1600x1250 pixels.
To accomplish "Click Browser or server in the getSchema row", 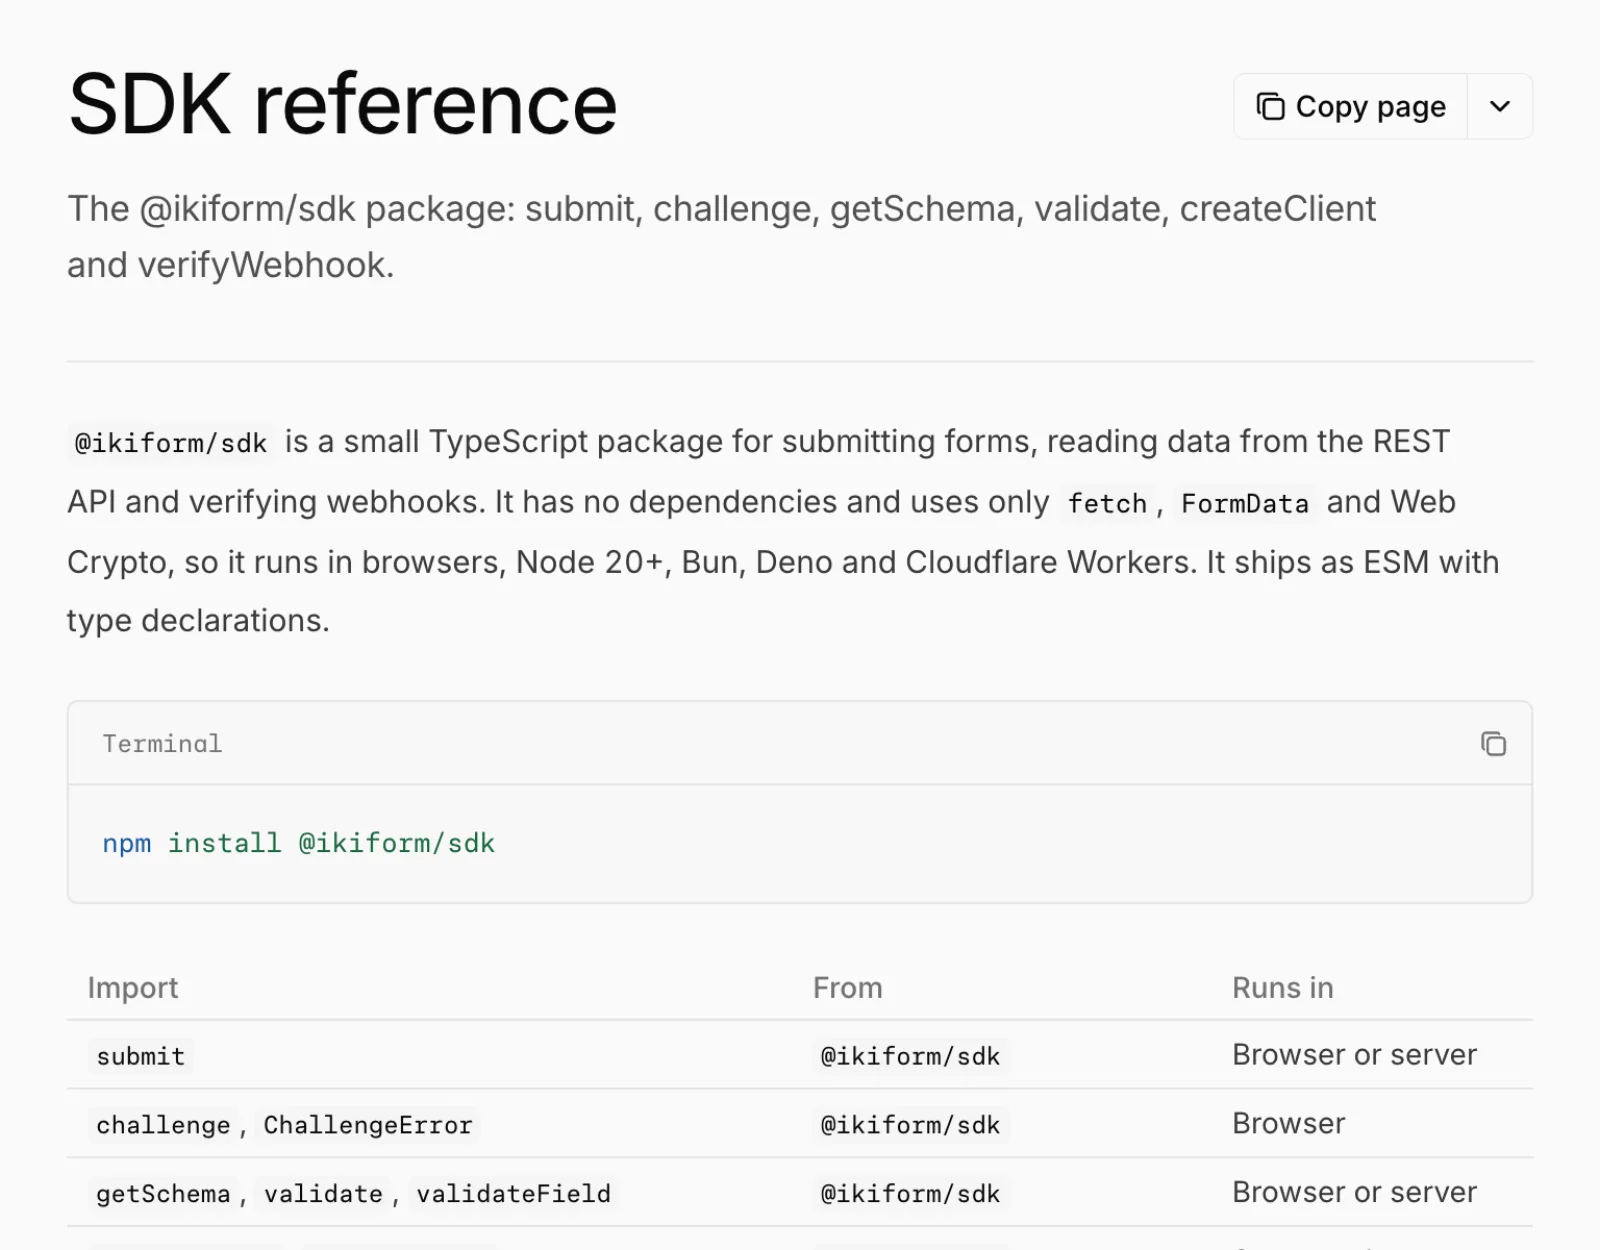I will pos(1354,1193).
